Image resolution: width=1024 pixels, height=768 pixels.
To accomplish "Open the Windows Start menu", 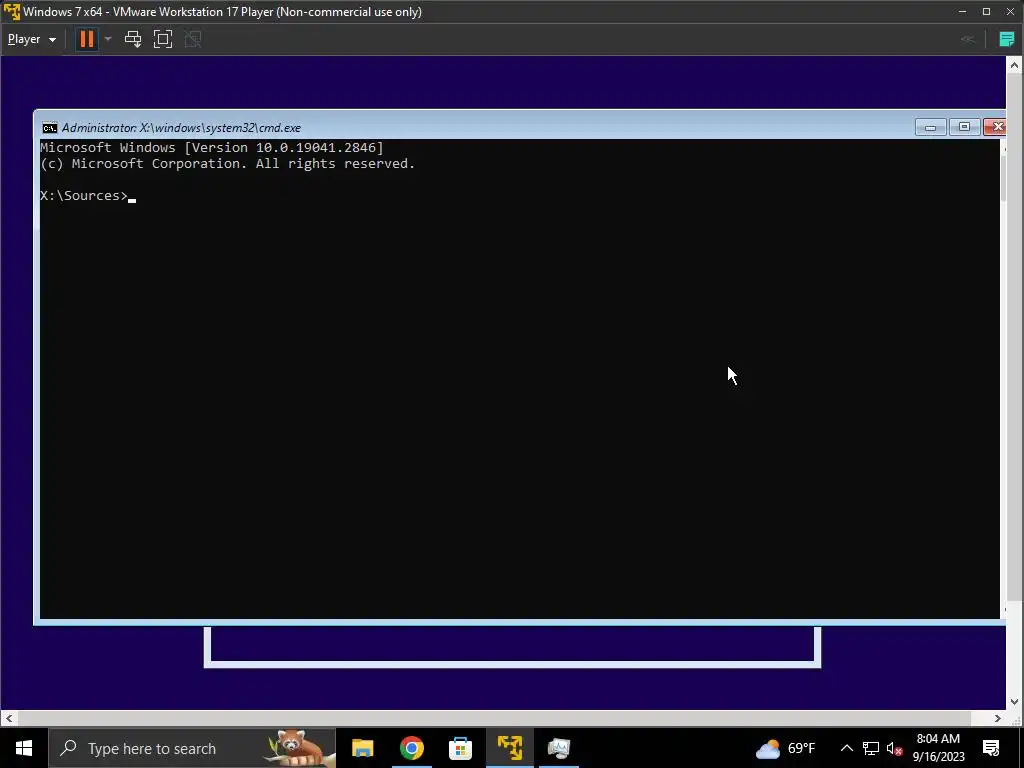I will (24, 748).
